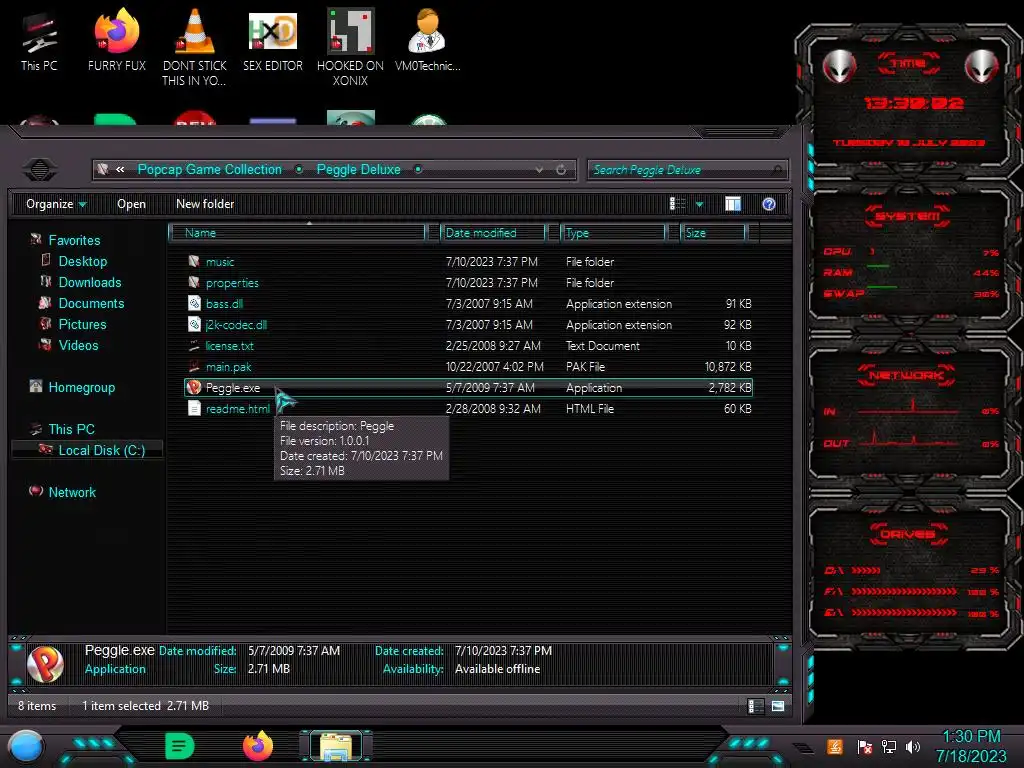
Task: Click the File Explorer taskbar button
Action: coord(336,746)
